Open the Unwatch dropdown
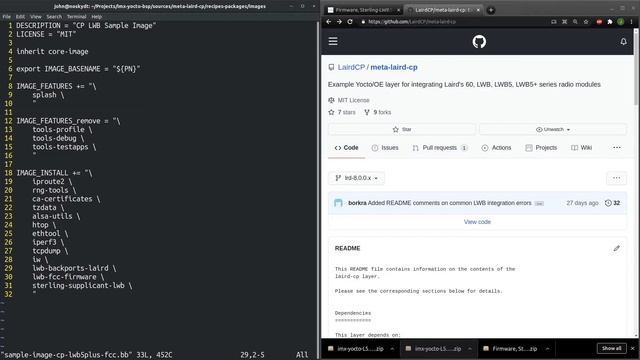 tap(553, 129)
